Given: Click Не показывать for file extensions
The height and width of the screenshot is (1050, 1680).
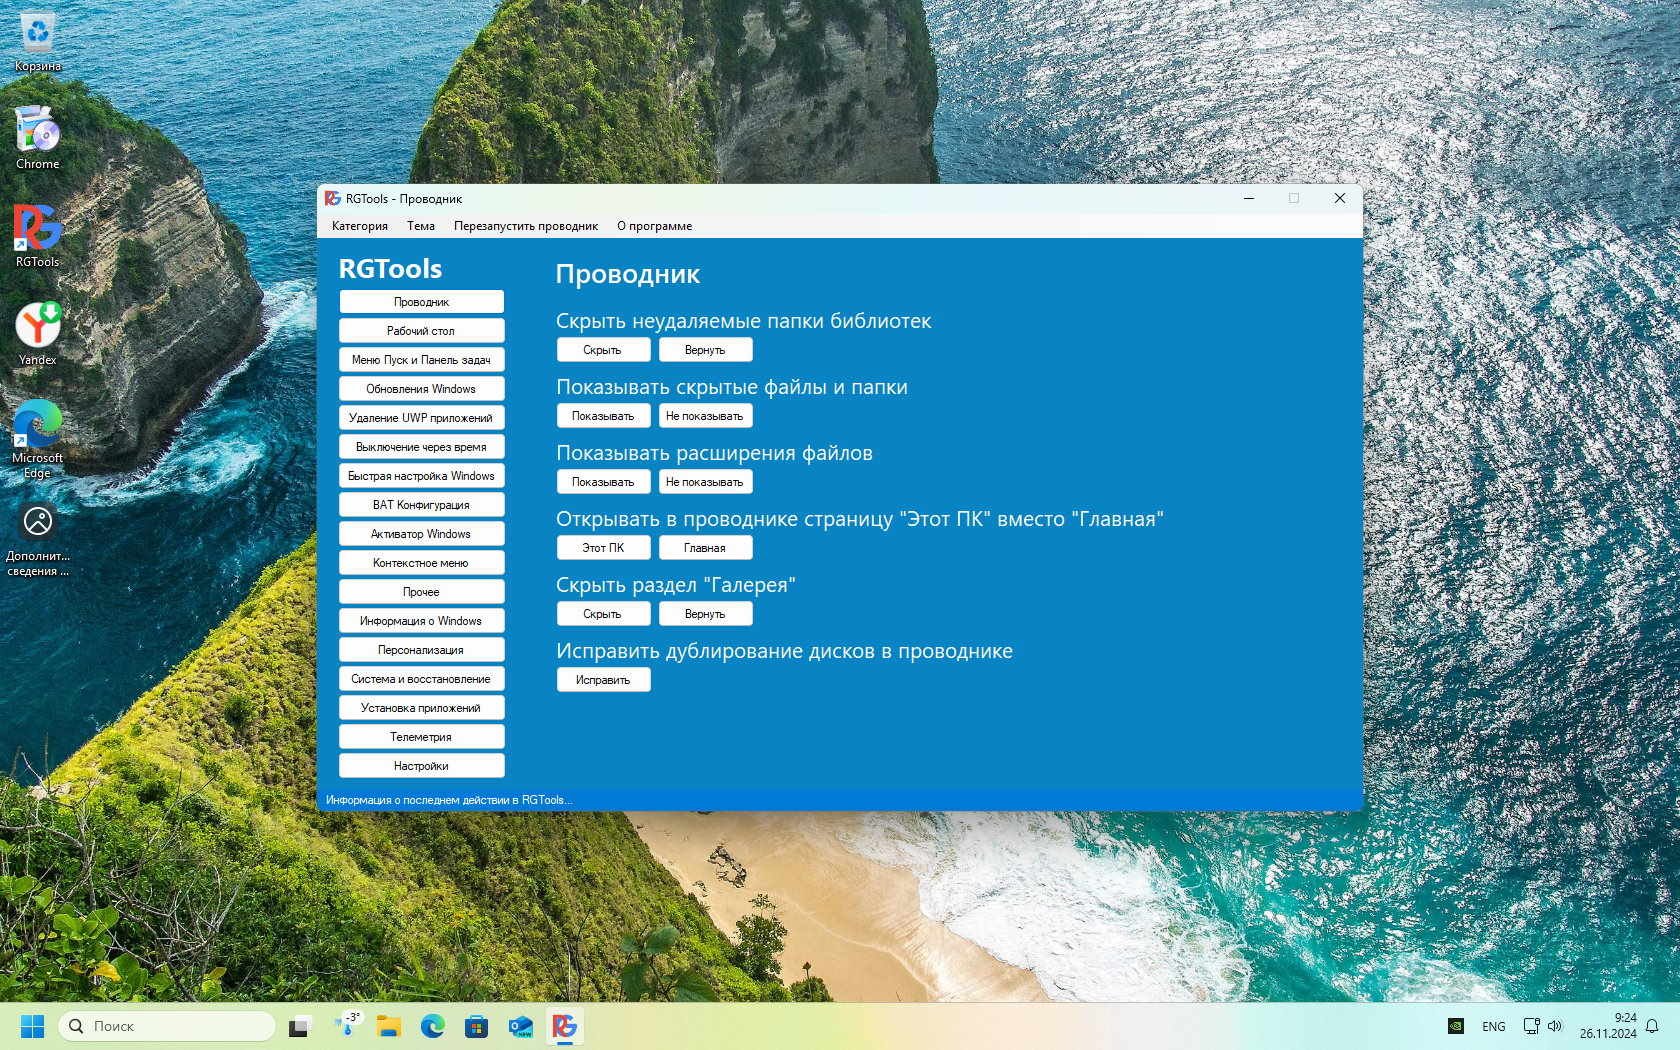Looking at the screenshot, I should (705, 482).
